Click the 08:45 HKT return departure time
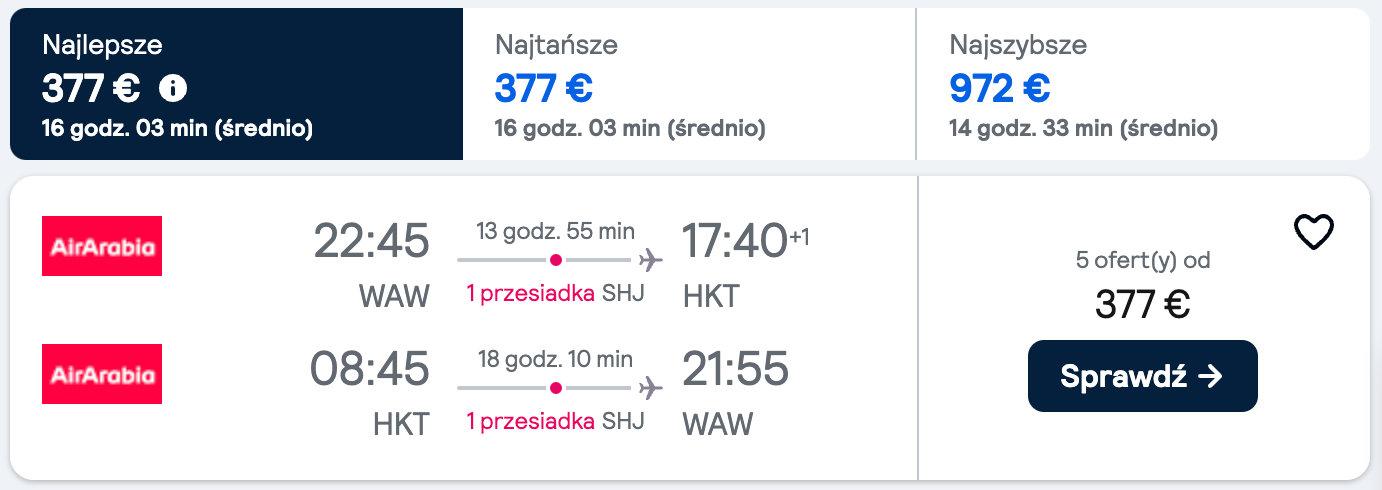1382x490 pixels. (x=369, y=369)
